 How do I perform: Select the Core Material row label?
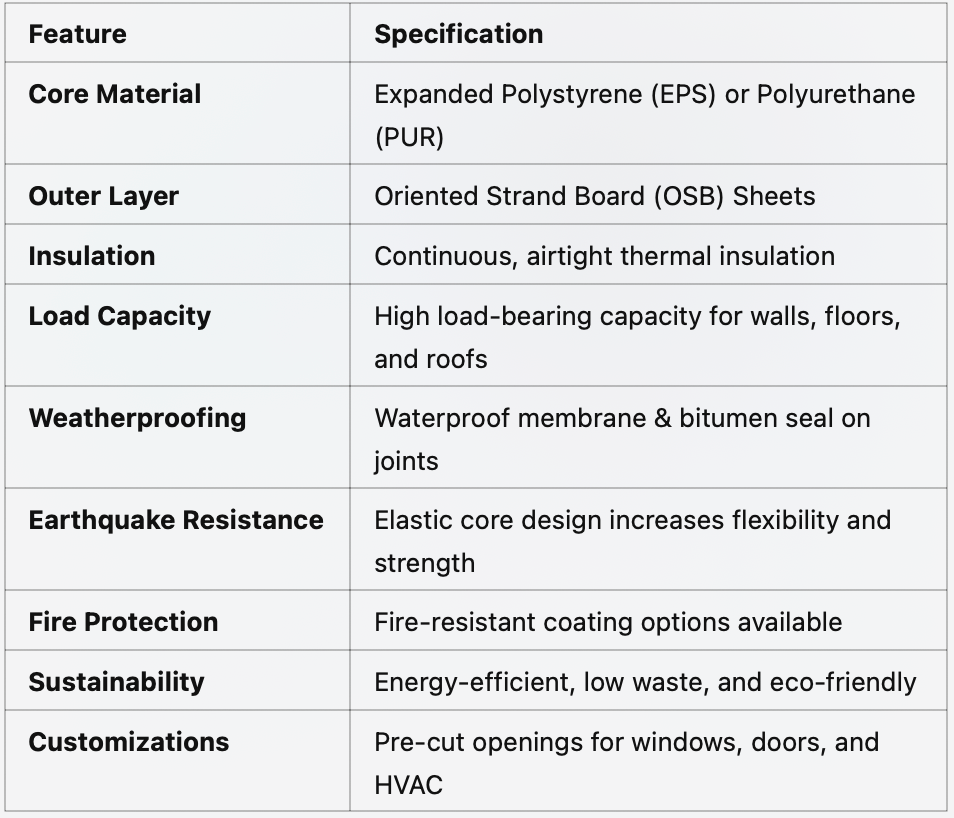point(114,94)
